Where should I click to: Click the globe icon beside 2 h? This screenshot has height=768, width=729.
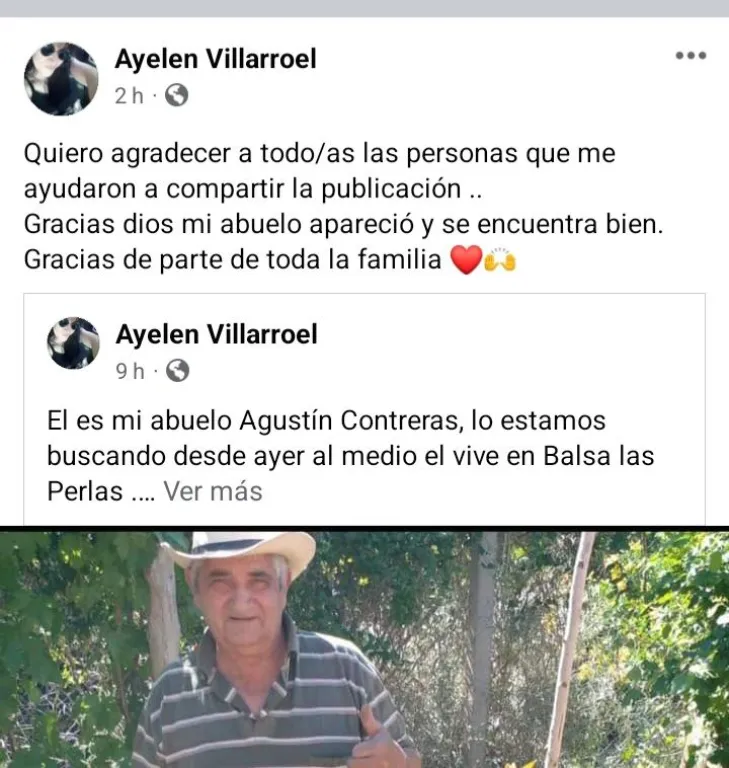(x=176, y=95)
